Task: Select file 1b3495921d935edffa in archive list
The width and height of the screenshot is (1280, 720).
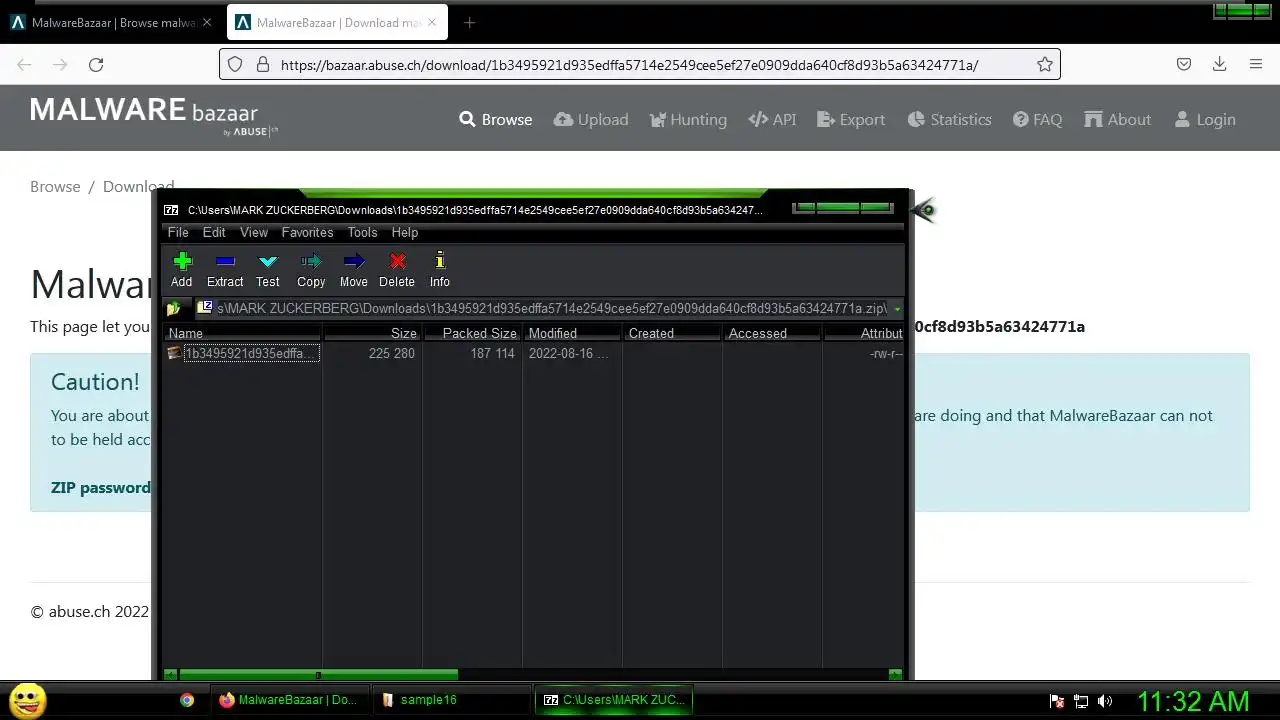Action: point(243,353)
